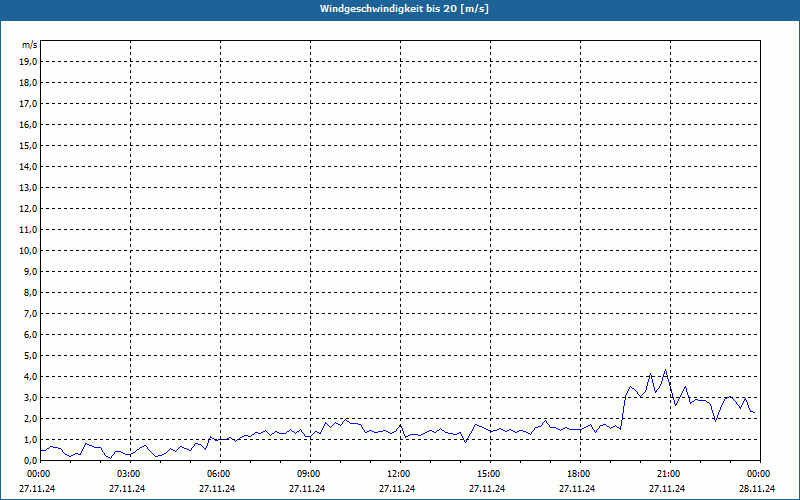Click the 06:00 time label
Viewport: 800px width, 500px height.
(x=220, y=474)
